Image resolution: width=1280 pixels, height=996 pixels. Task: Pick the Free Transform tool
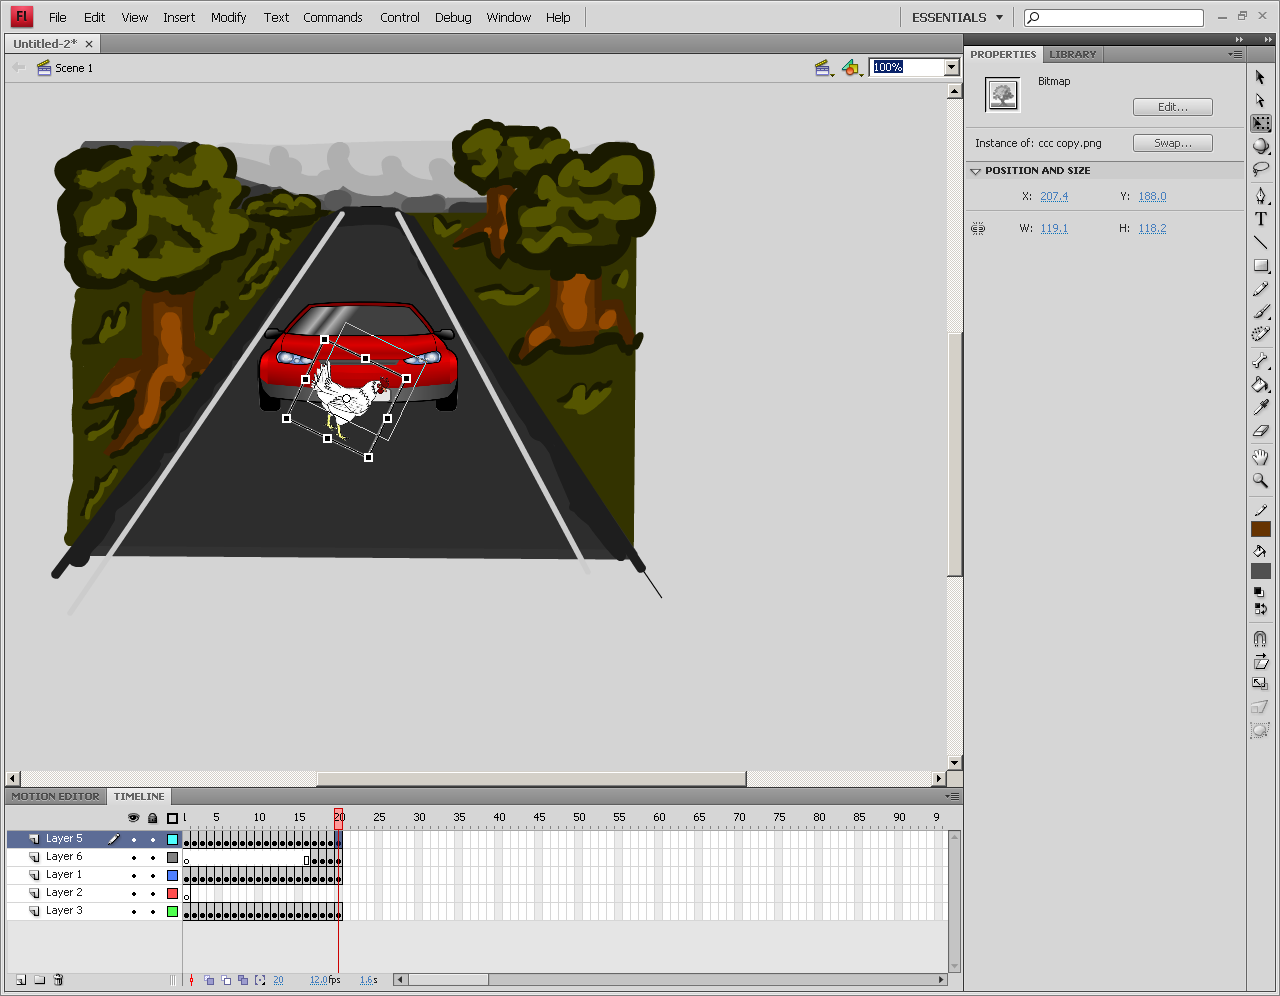point(1261,123)
